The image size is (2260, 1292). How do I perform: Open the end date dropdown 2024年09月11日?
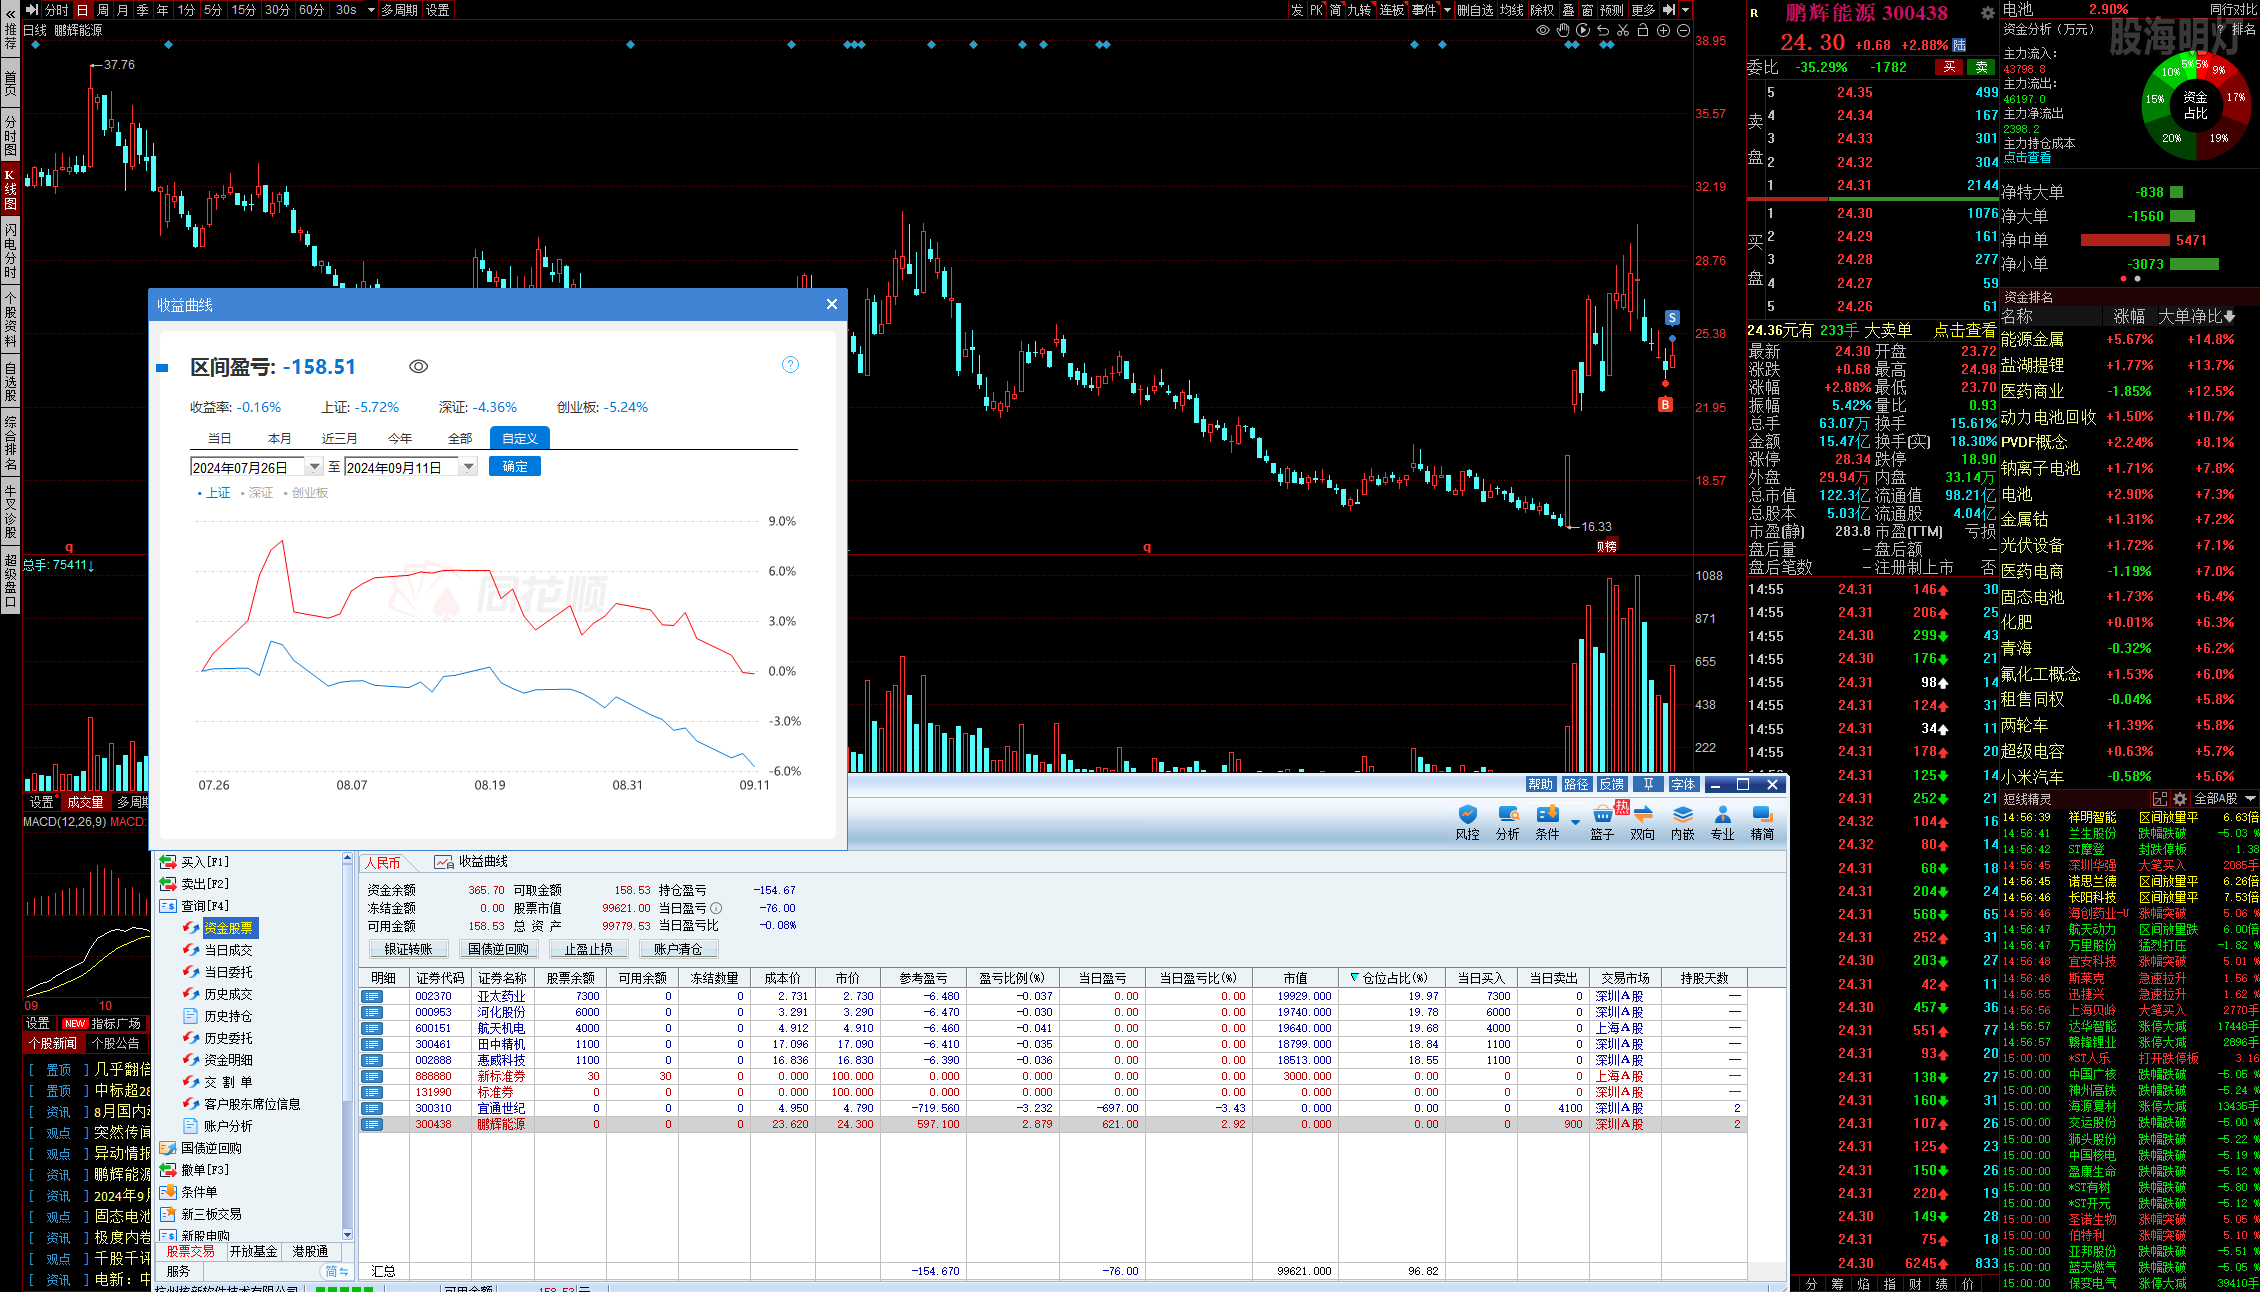468,467
